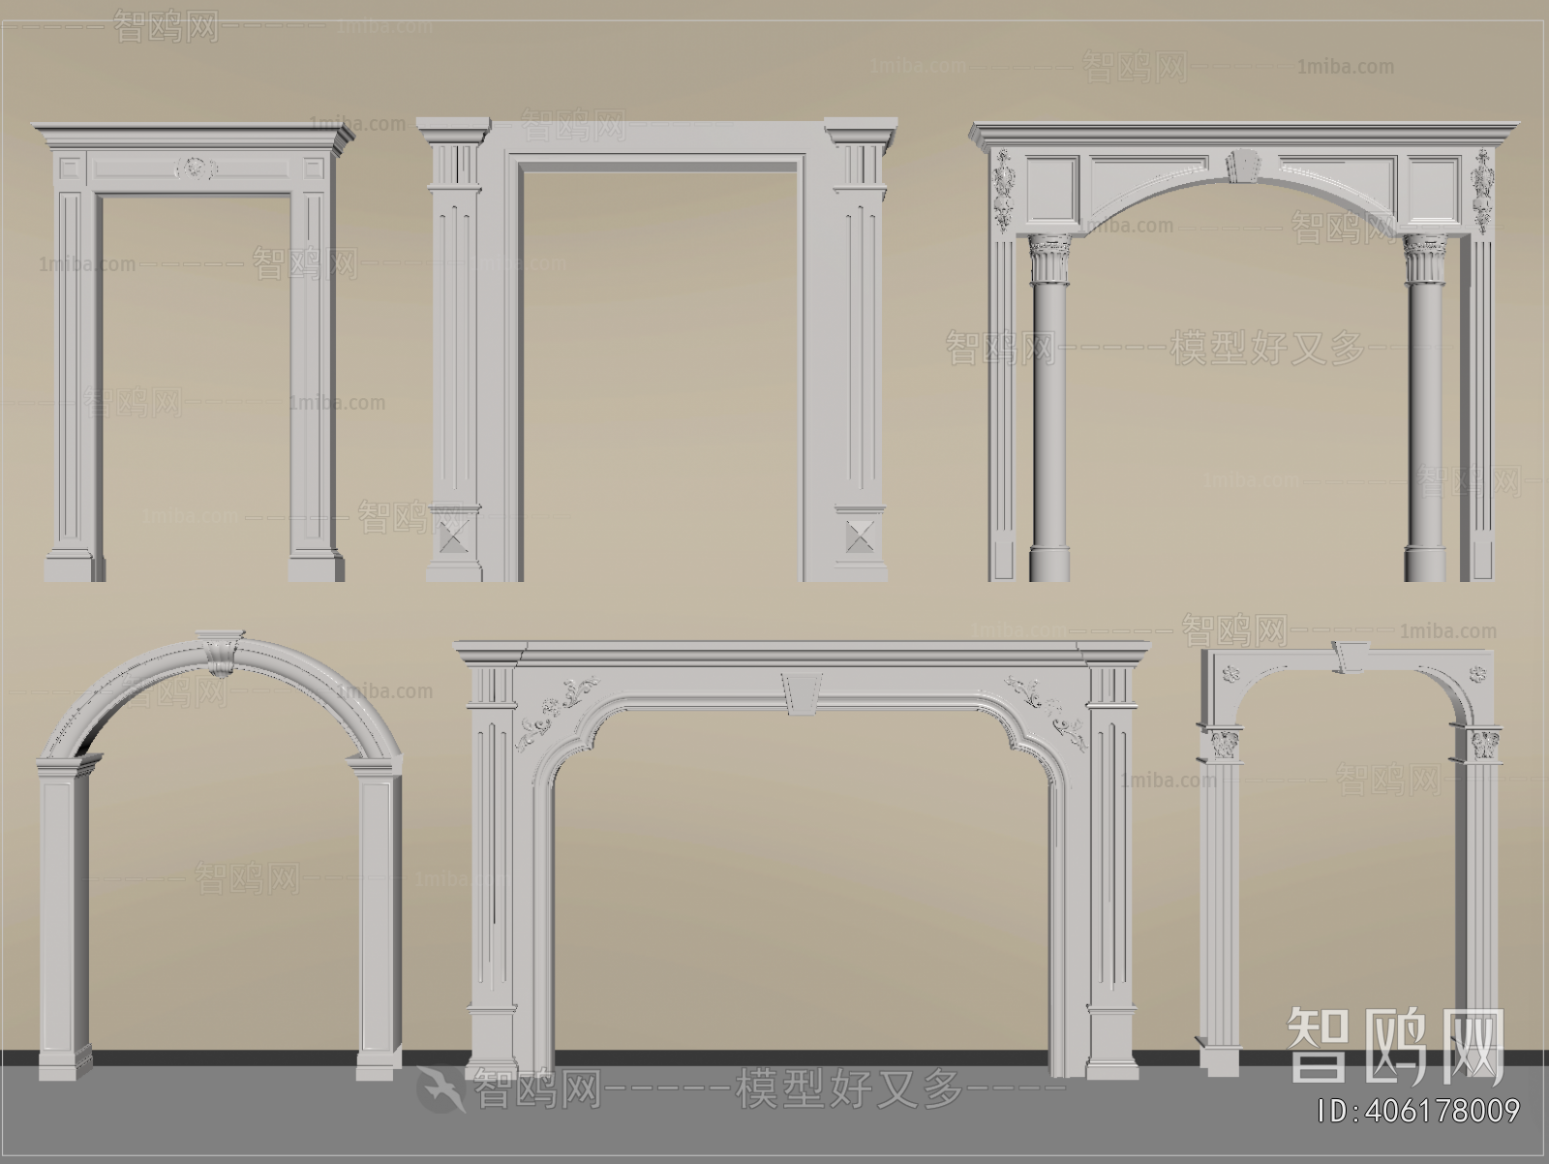Select the flat-top doorway frame thumbnail
1549x1164 pixels.
[195, 350]
